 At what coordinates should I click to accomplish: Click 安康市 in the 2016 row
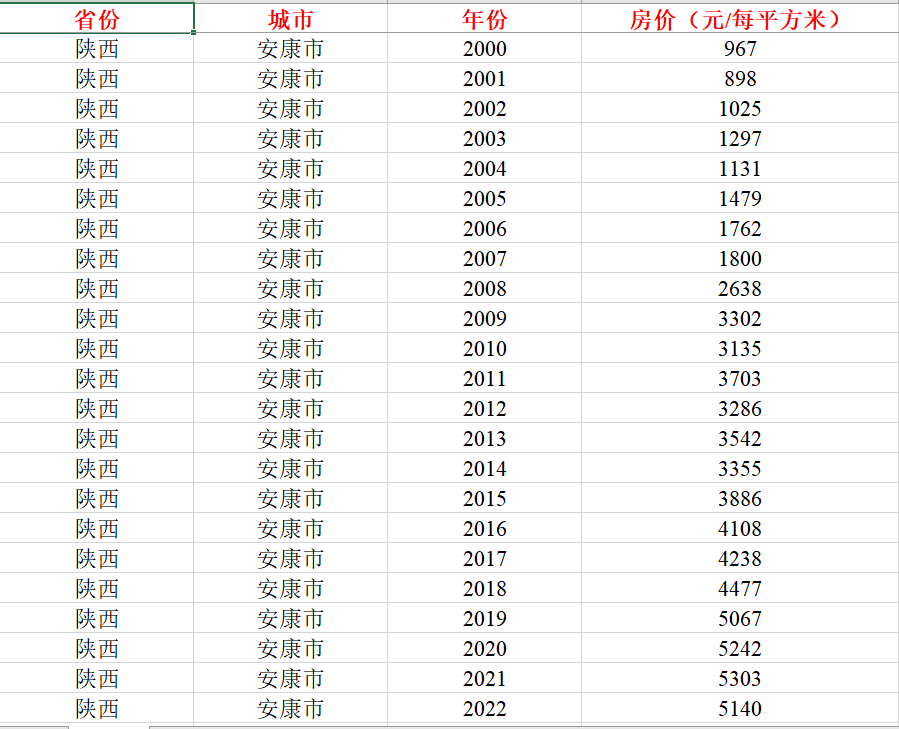291,528
